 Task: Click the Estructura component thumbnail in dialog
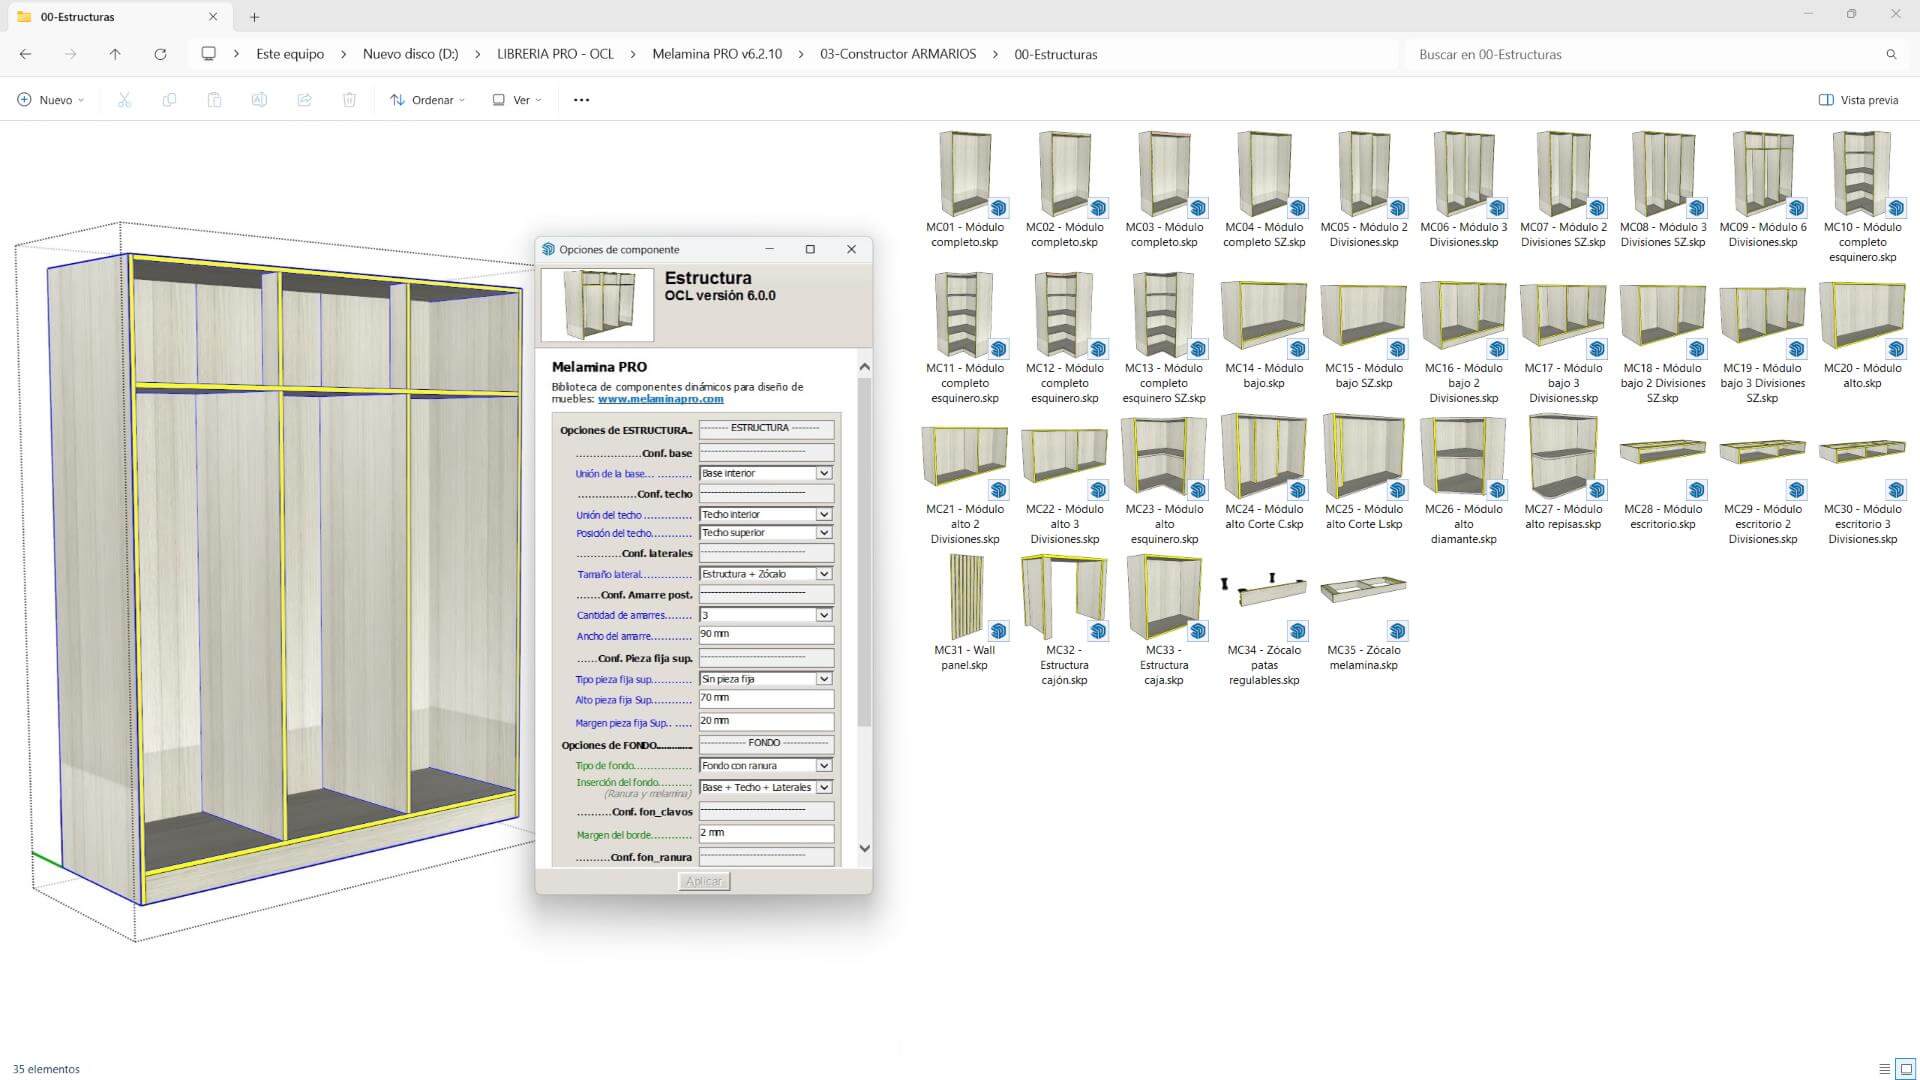598,305
